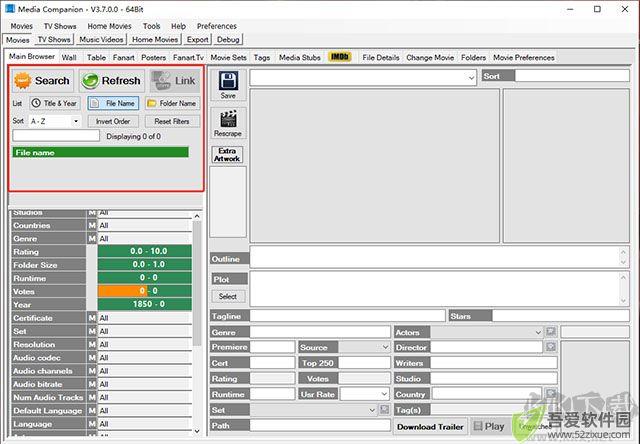Open the Movie Sets tab
The image size is (640, 444).
[229, 58]
